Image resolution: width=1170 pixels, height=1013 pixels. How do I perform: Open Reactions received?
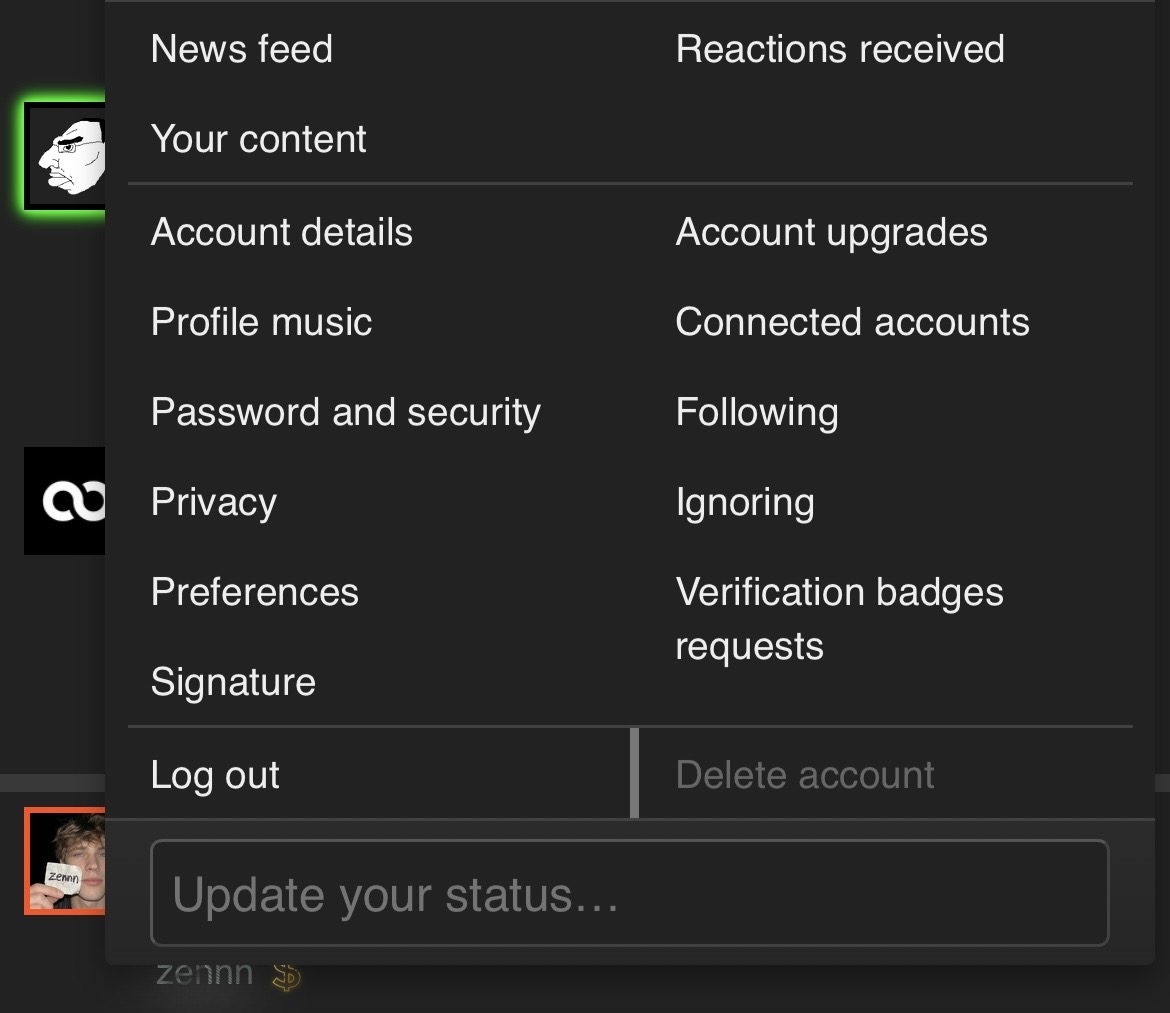(x=839, y=49)
